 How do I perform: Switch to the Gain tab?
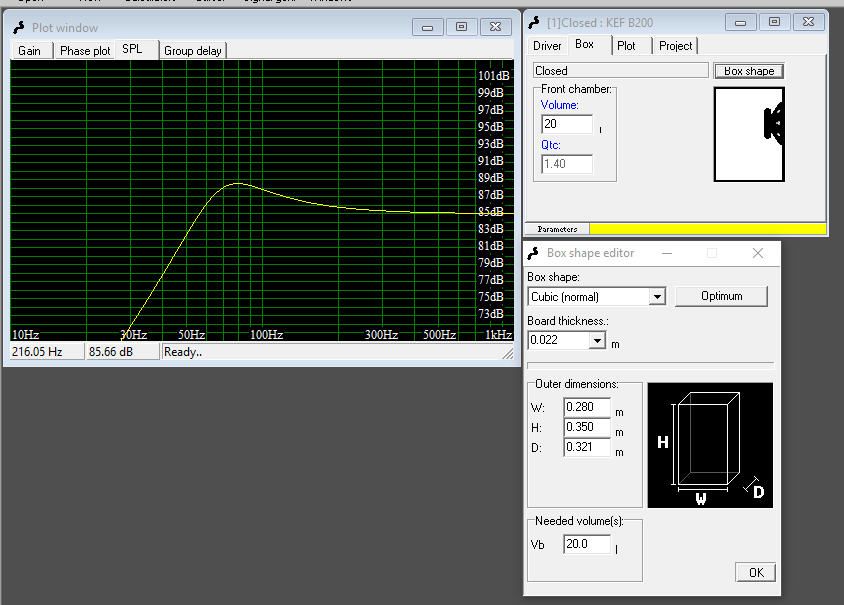pos(30,51)
